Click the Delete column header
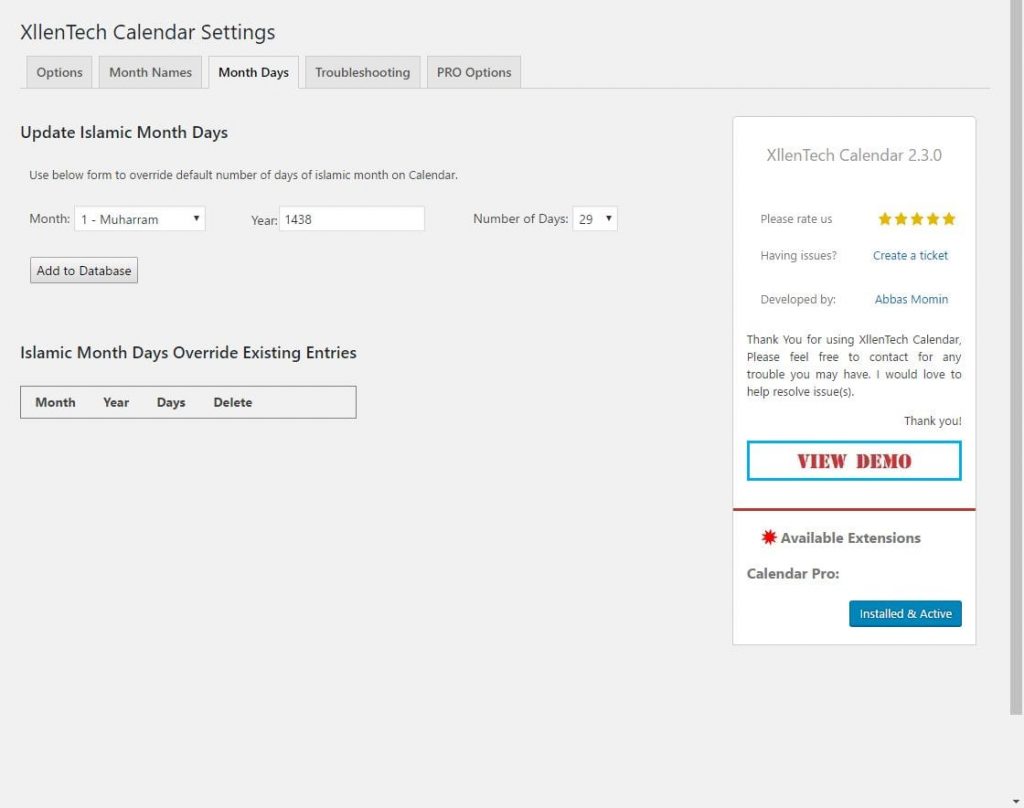The height and width of the screenshot is (808, 1024). (232, 402)
